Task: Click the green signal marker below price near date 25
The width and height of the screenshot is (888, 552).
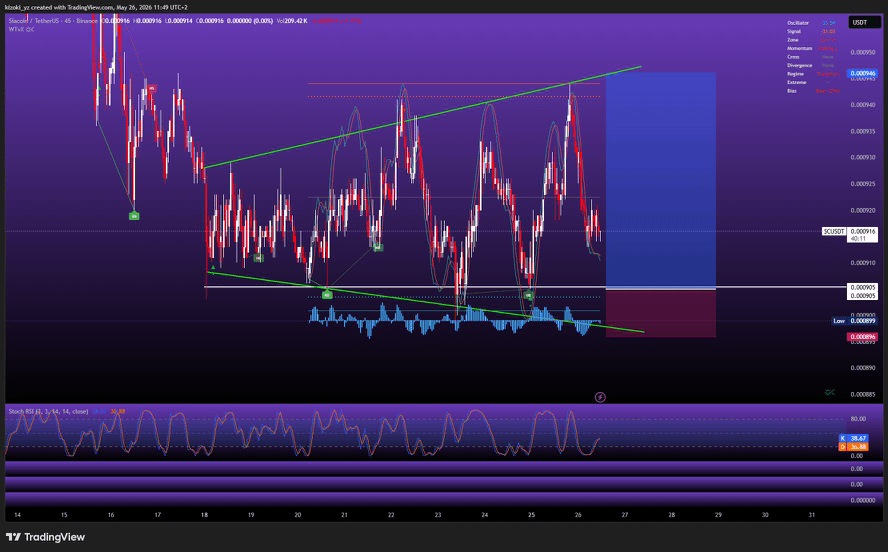Action: click(528, 295)
